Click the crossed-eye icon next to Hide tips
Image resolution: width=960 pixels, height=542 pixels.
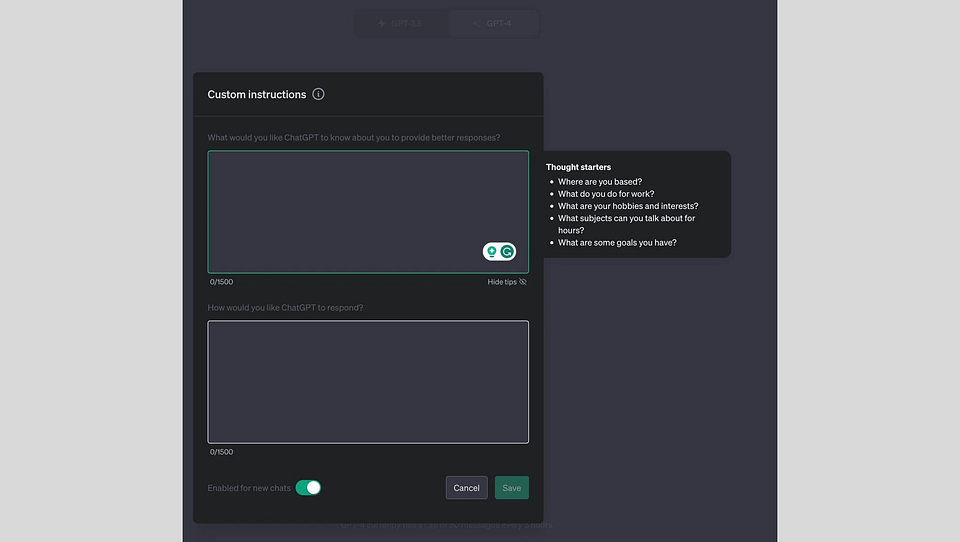click(x=523, y=282)
